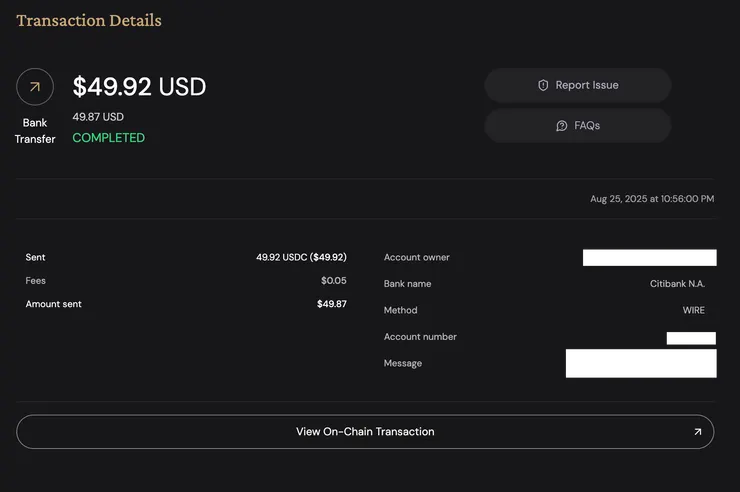Viewport: 740px width, 492px height.
Task: Click the arrow icon on View On-Chain Transaction
Action: (x=697, y=432)
